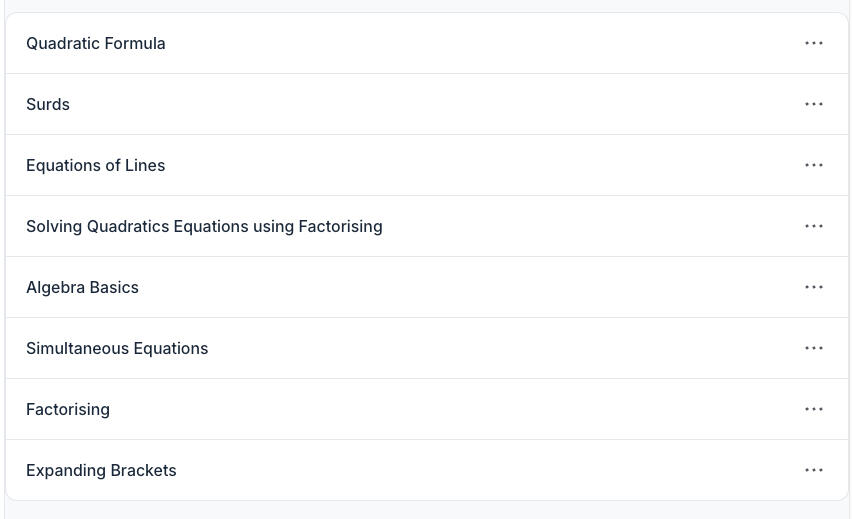The height and width of the screenshot is (519, 852).
Task: Open the Factorising topic
Action: [x=68, y=409]
